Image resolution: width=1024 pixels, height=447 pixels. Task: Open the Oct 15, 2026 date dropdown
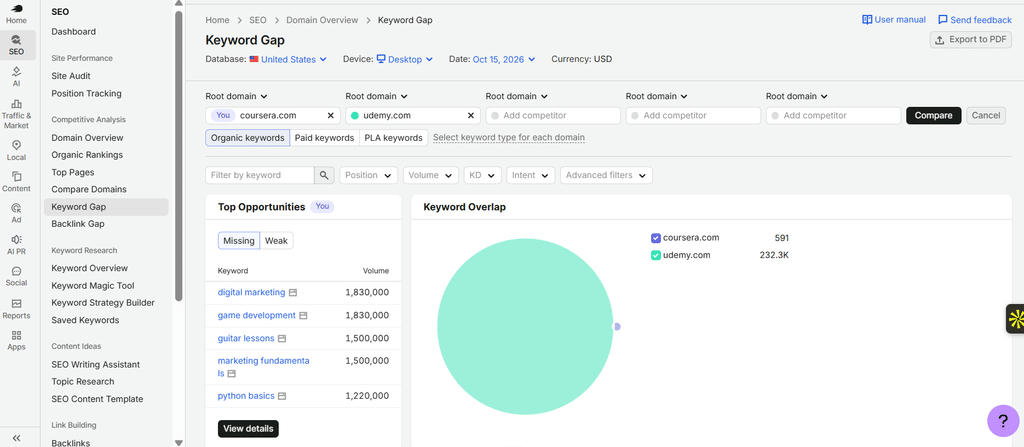pyautogui.click(x=504, y=59)
